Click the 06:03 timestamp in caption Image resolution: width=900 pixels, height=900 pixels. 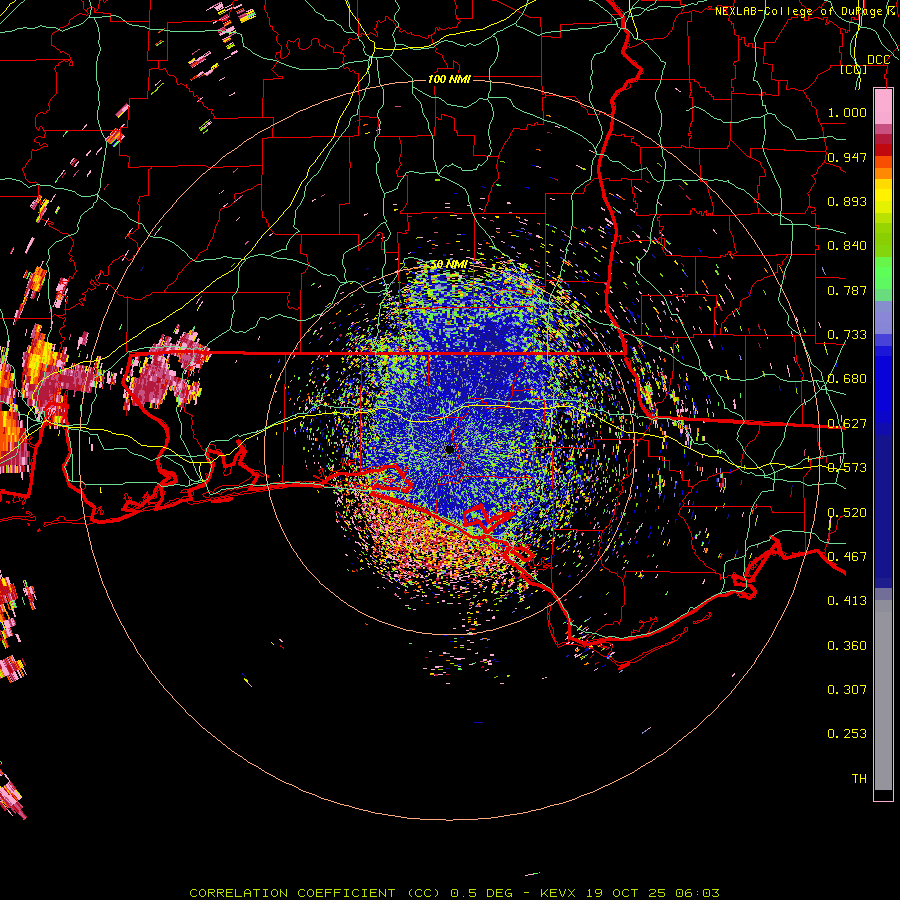(697, 893)
